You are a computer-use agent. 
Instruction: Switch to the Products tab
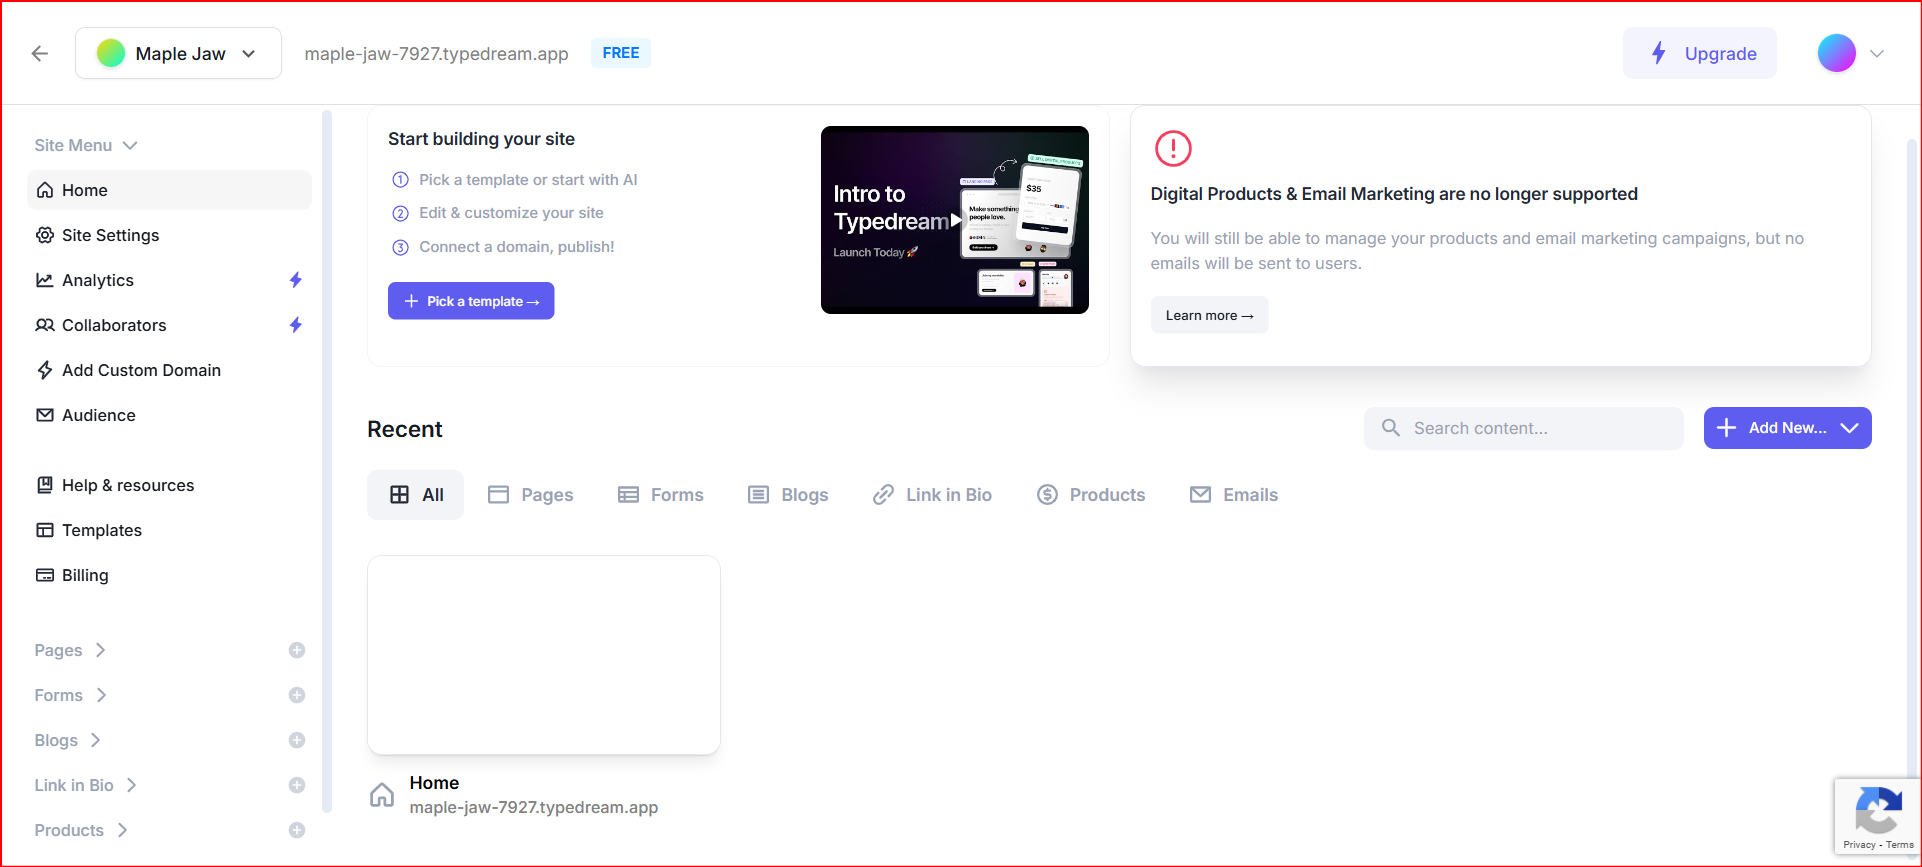pos(1091,495)
